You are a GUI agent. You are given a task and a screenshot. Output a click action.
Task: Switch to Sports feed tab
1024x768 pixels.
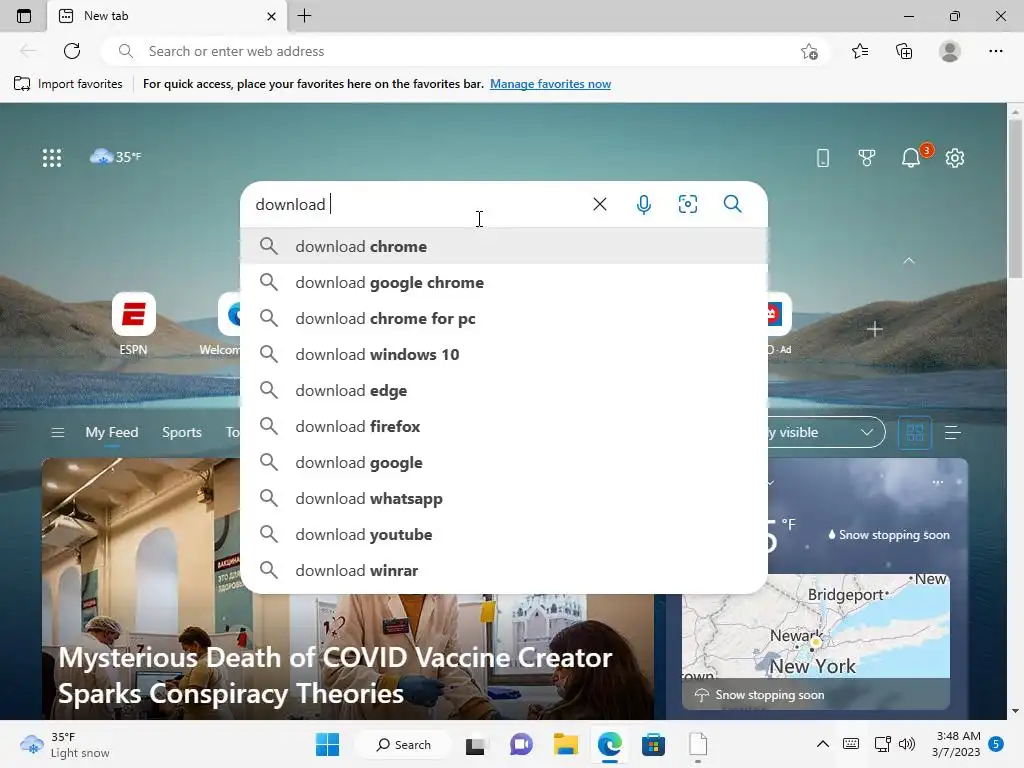tap(182, 432)
